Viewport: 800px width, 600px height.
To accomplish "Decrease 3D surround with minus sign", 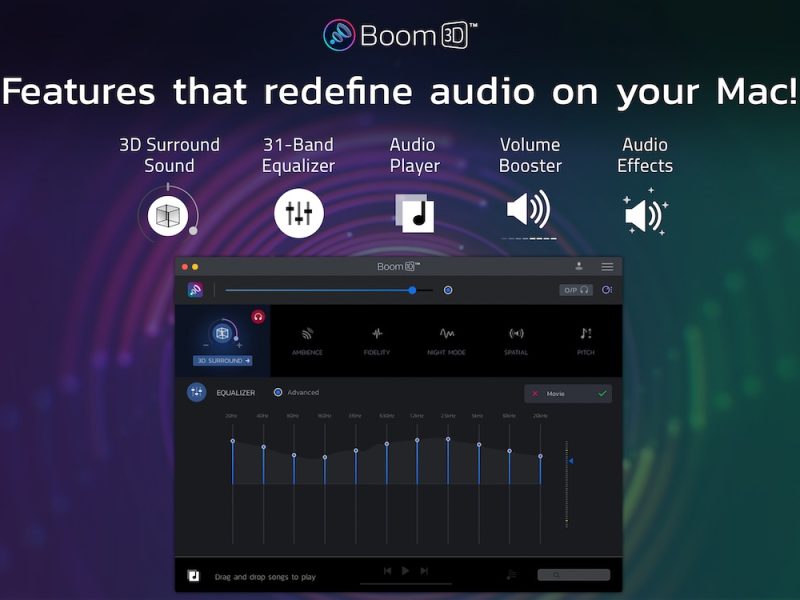I will point(206,345).
